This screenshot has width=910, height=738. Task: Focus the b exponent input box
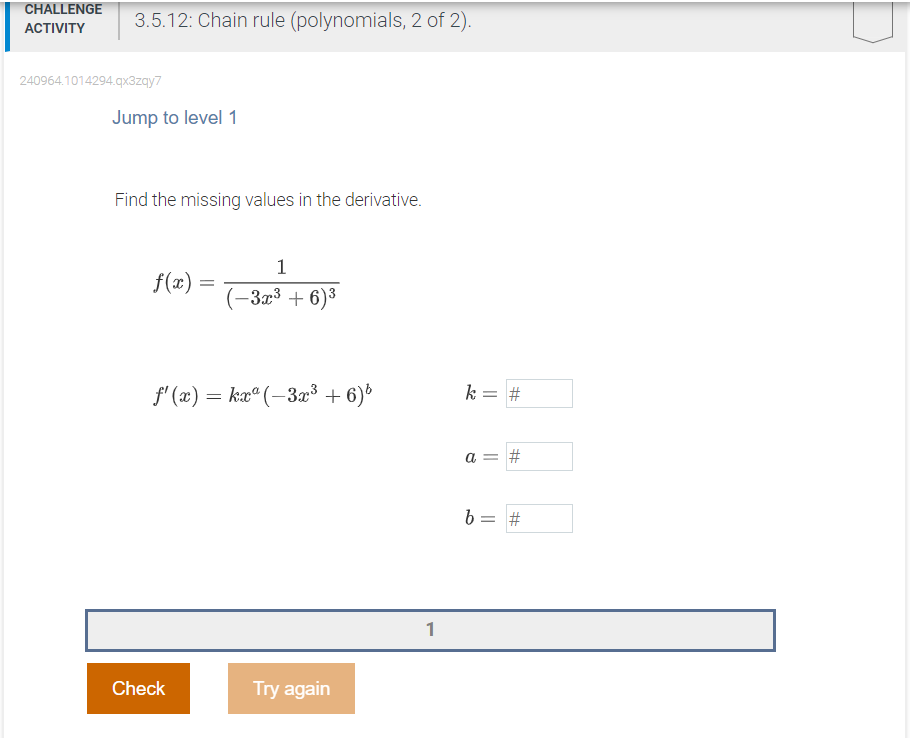click(x=539, y=518)
